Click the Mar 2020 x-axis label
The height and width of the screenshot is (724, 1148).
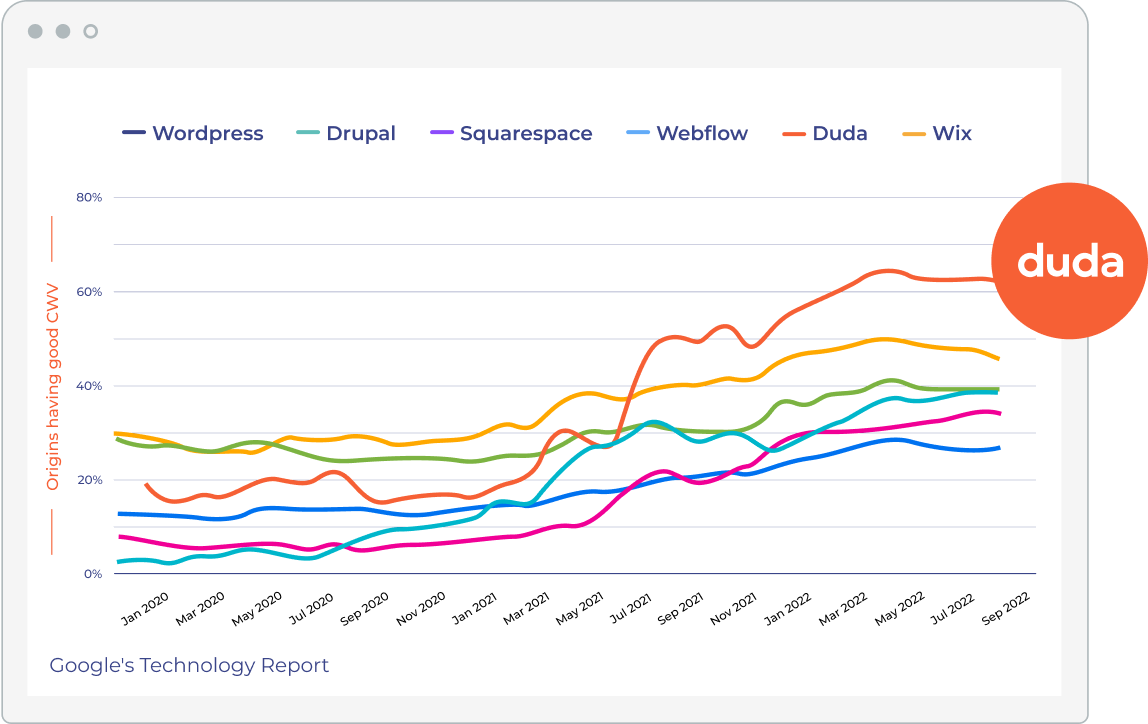pos(200,608)
